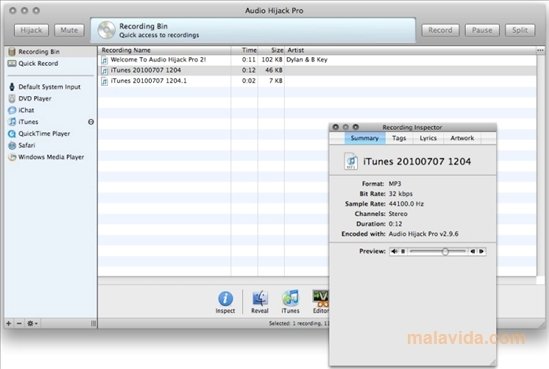Click the Safari compass icon

point(12,145)
